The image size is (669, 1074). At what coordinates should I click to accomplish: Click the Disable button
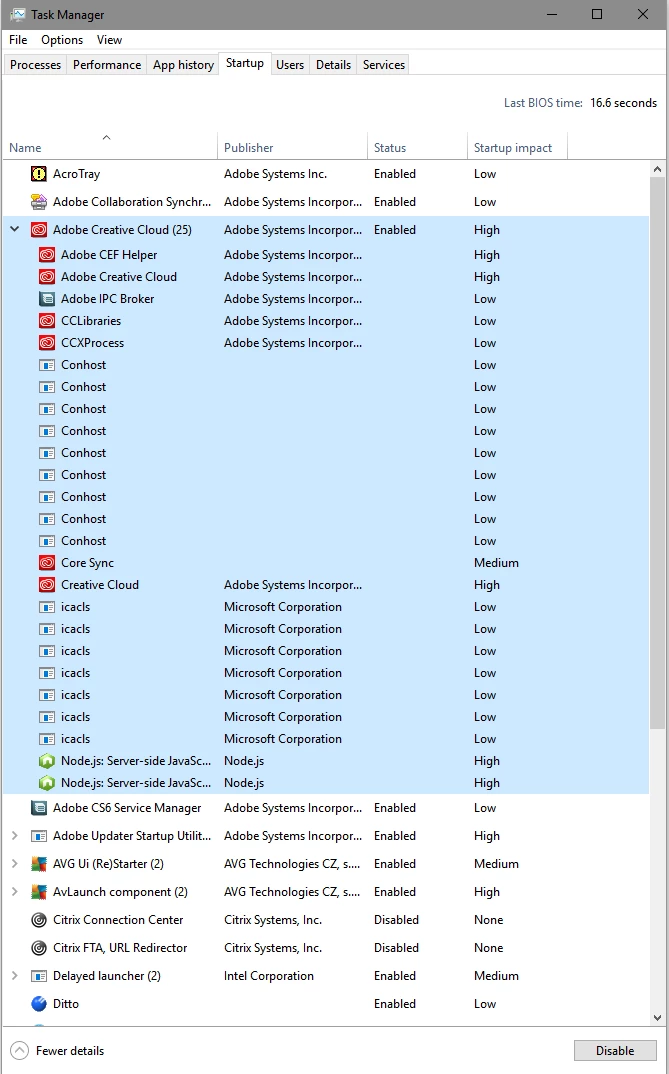(615, 1051)
